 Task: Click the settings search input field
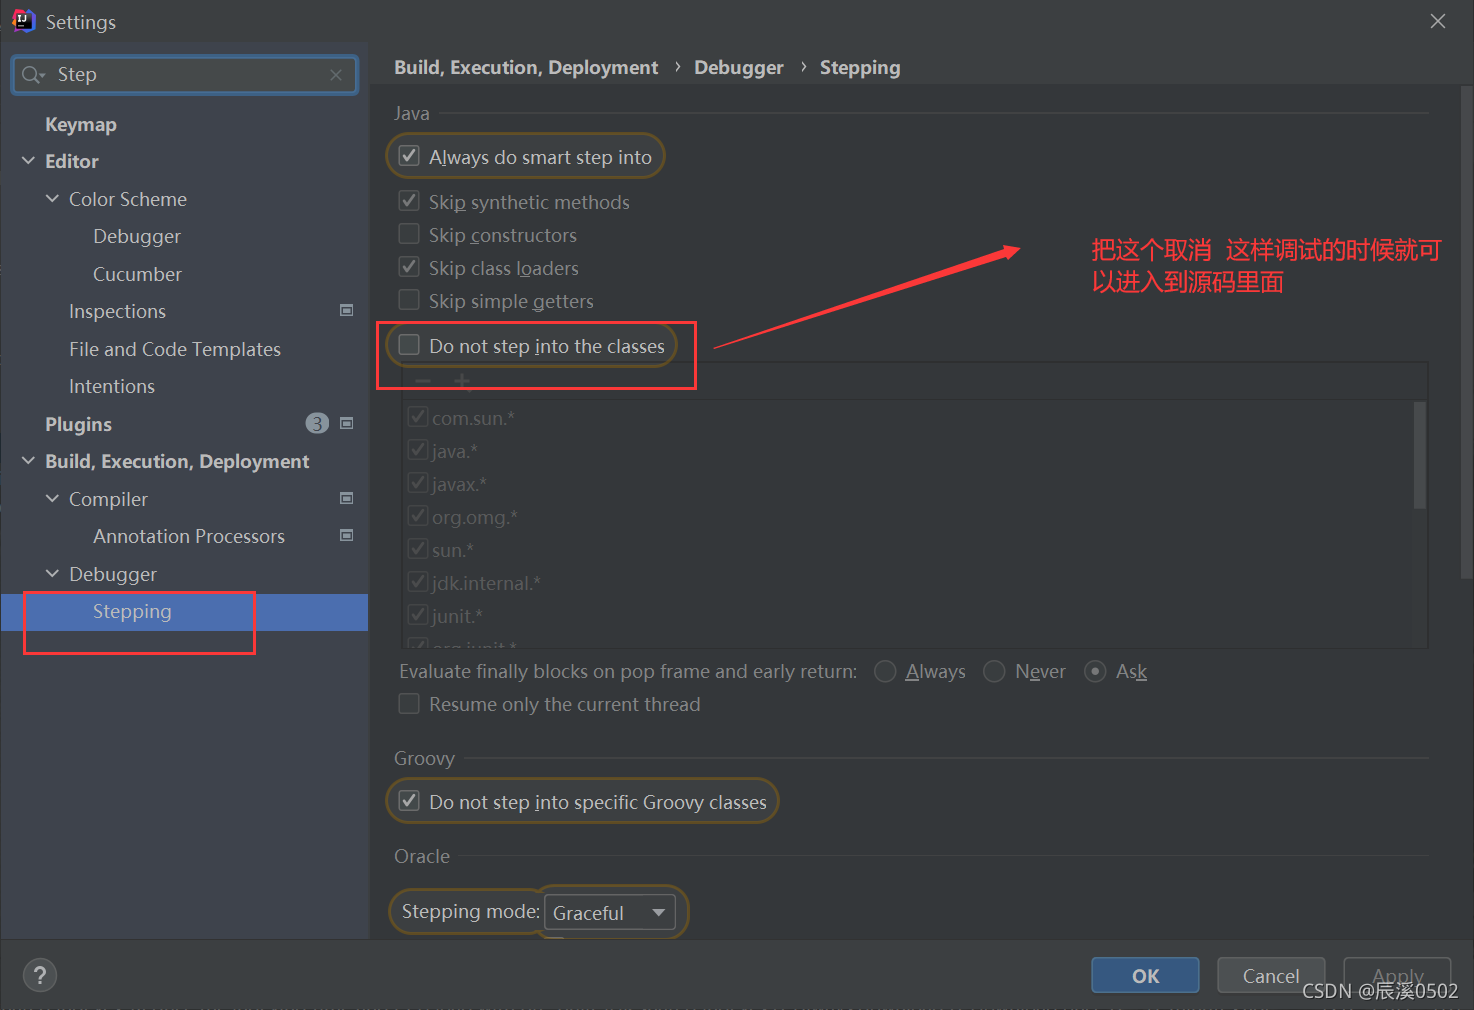(x=185, y=75)
